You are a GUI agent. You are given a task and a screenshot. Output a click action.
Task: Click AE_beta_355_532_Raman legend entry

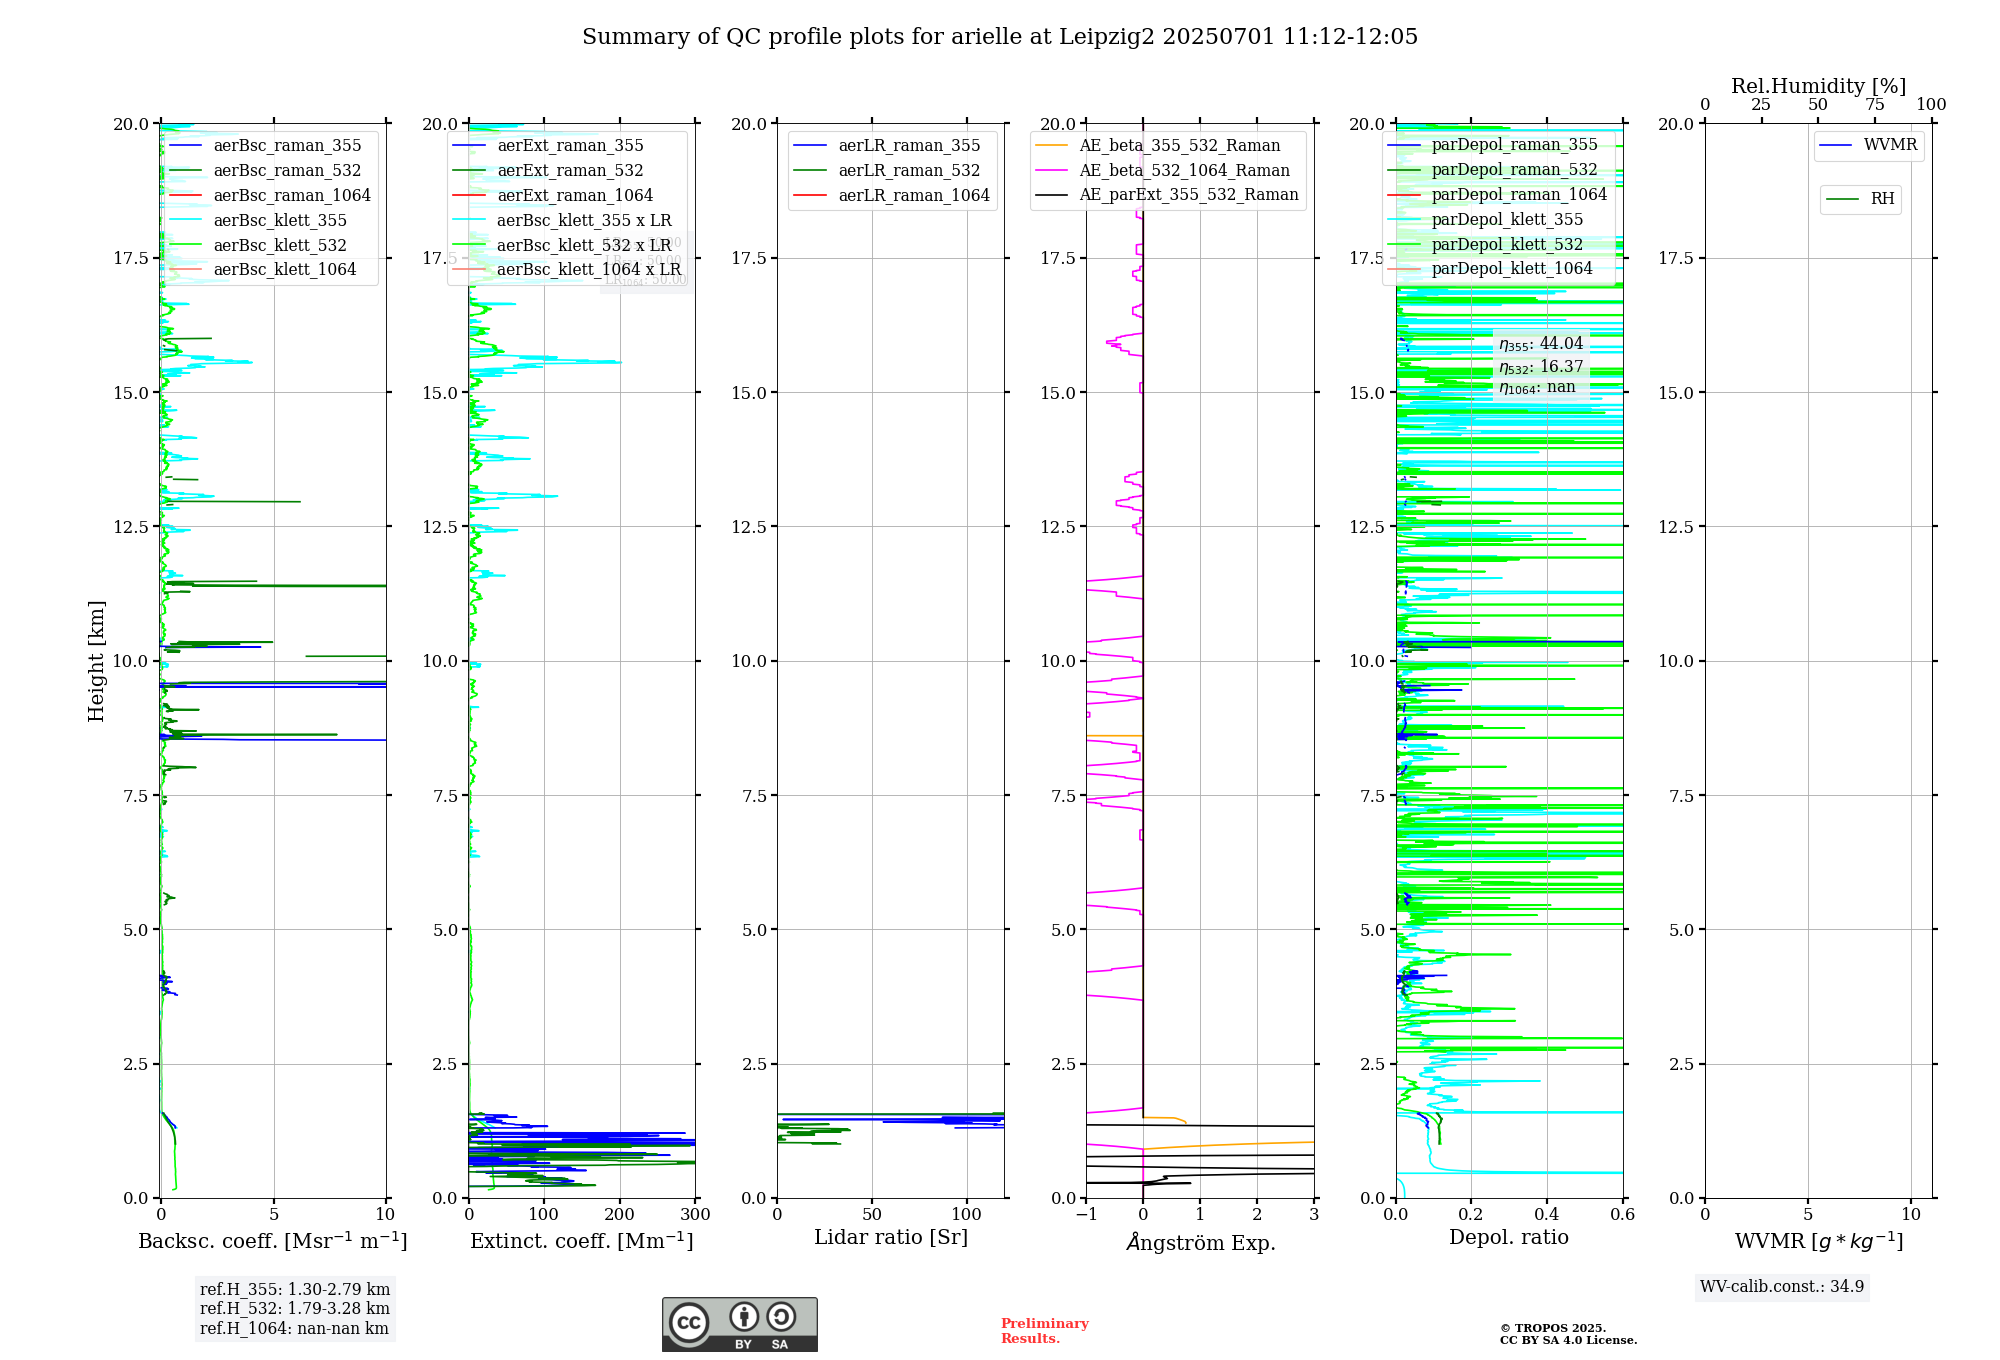[1158, 146]
